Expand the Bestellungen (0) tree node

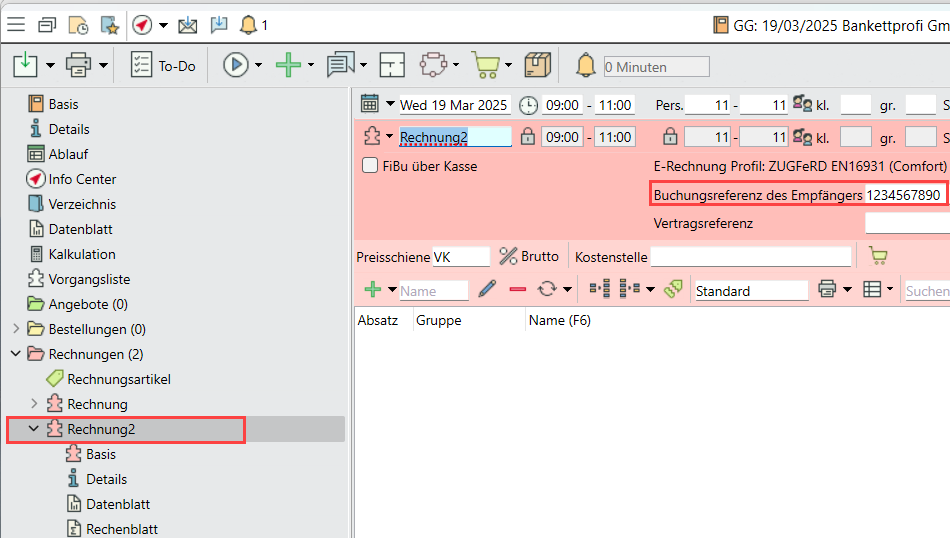coord(16,329)
